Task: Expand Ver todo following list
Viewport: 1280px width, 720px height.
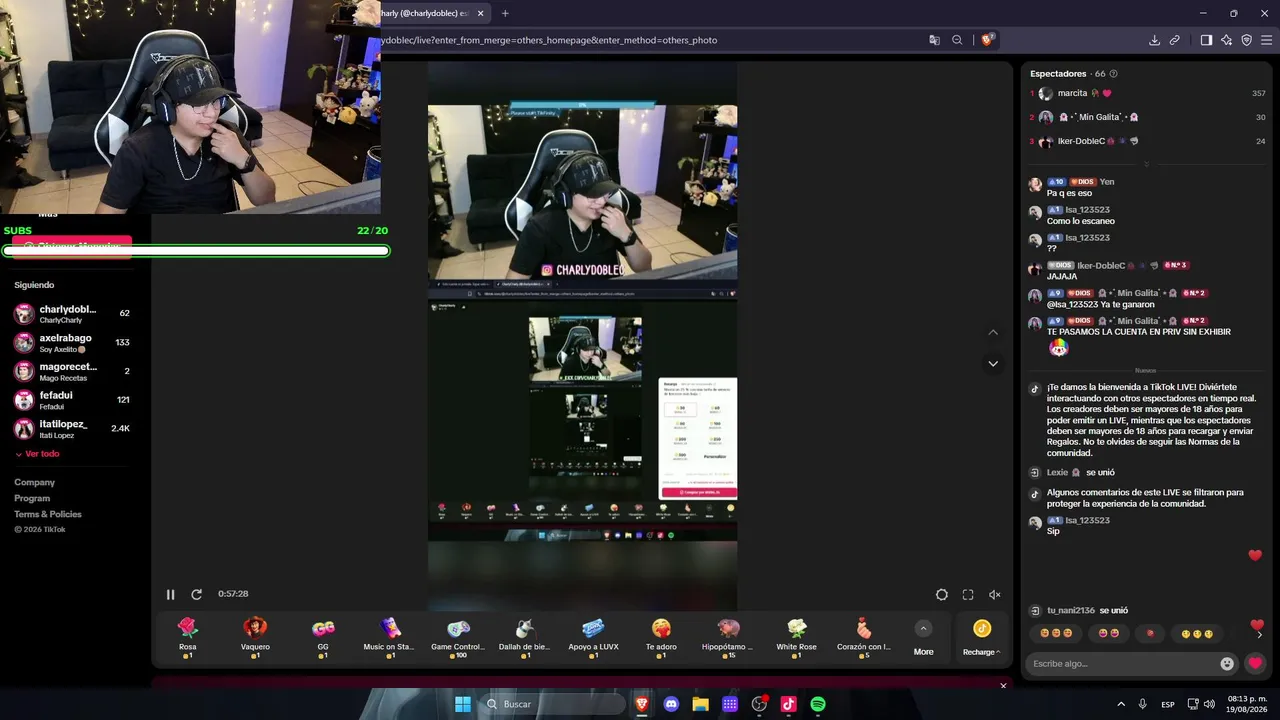Action: coord(37,454)
